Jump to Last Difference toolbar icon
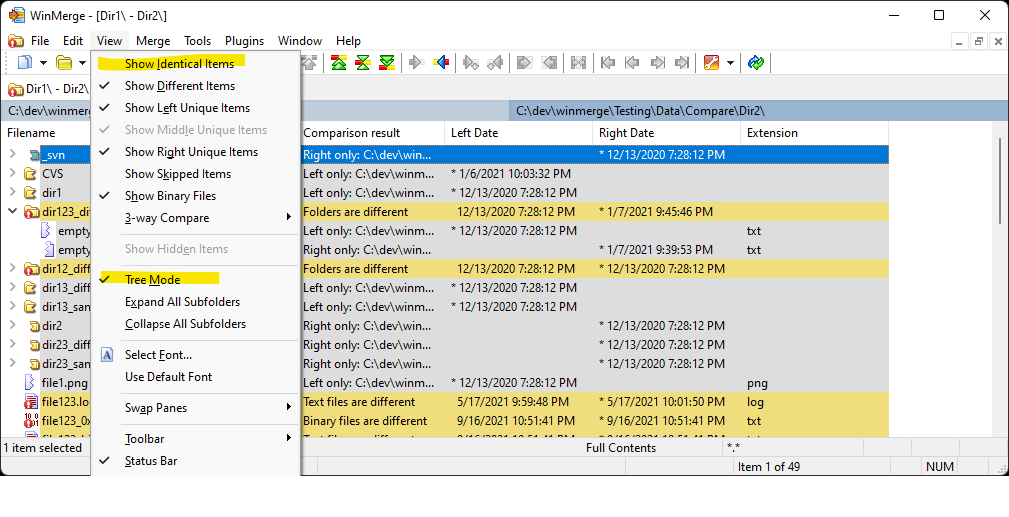The image size is (1009, 517). point(387,62)
